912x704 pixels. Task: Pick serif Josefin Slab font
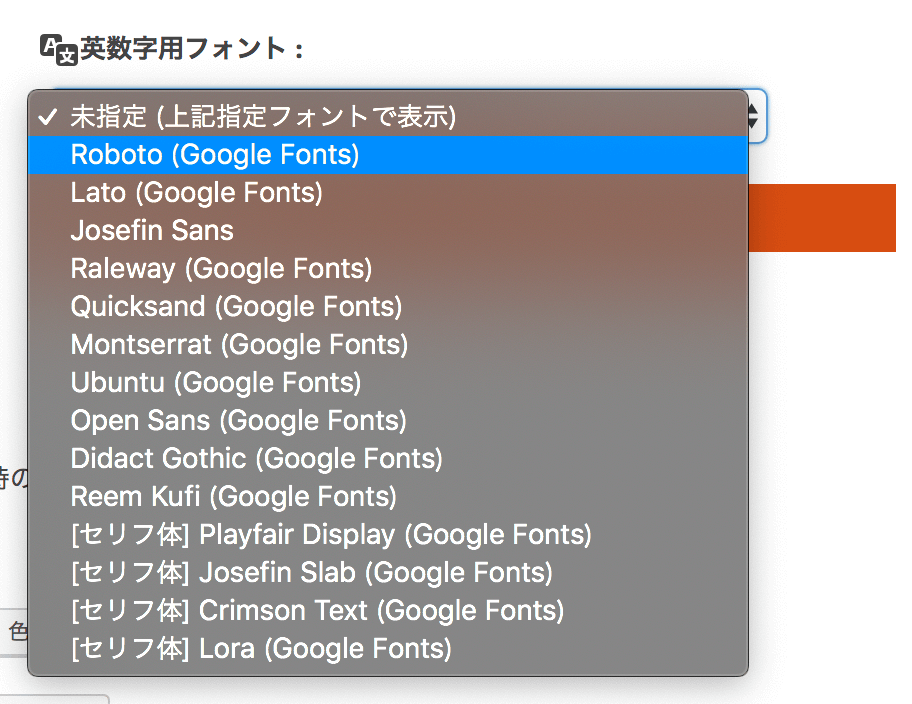388,573
